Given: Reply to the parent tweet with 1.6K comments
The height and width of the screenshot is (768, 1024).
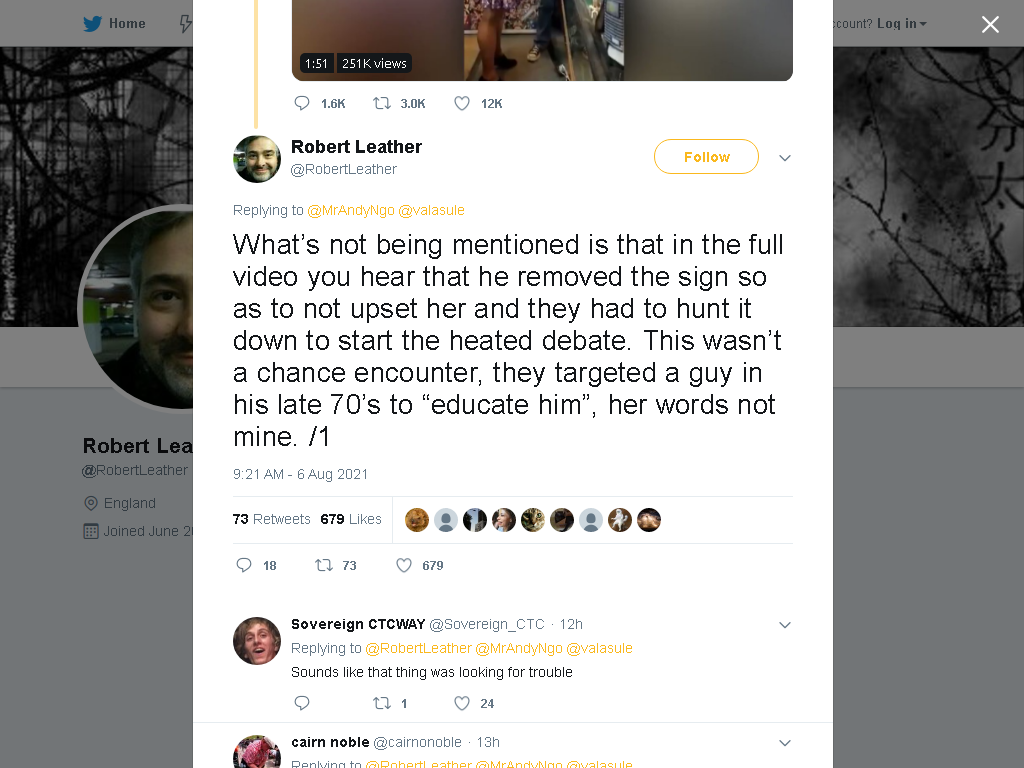Looking at the screenshot, I should pyautogui.click(x=302, y=103).
